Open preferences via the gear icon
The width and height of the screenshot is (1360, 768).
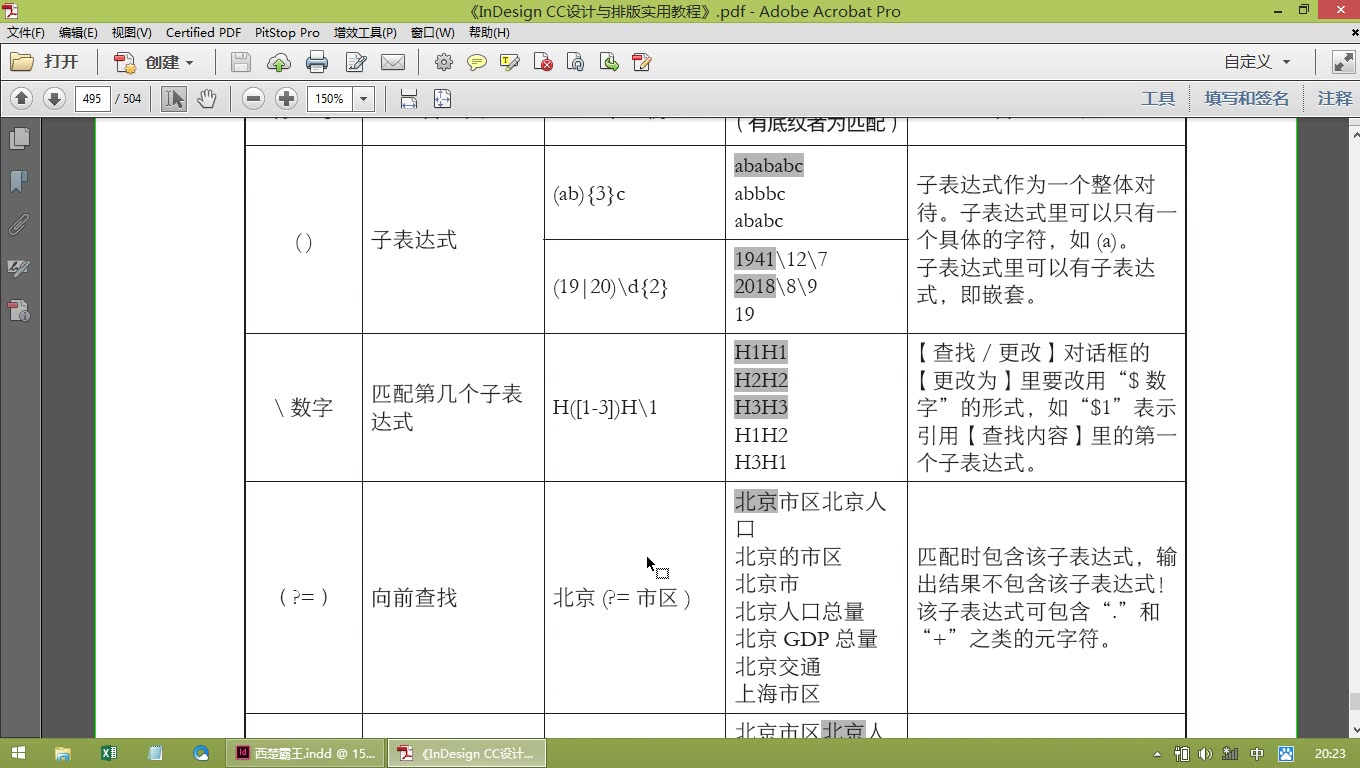444,62
